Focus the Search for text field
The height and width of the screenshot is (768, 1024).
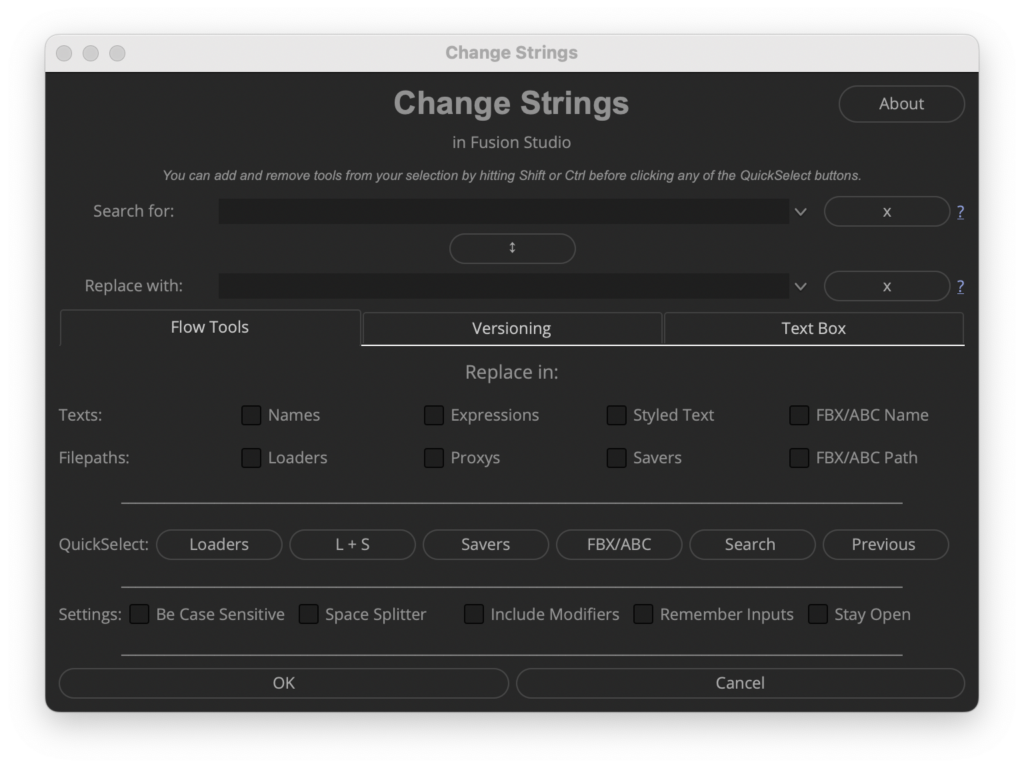click(x=504, y=212)
